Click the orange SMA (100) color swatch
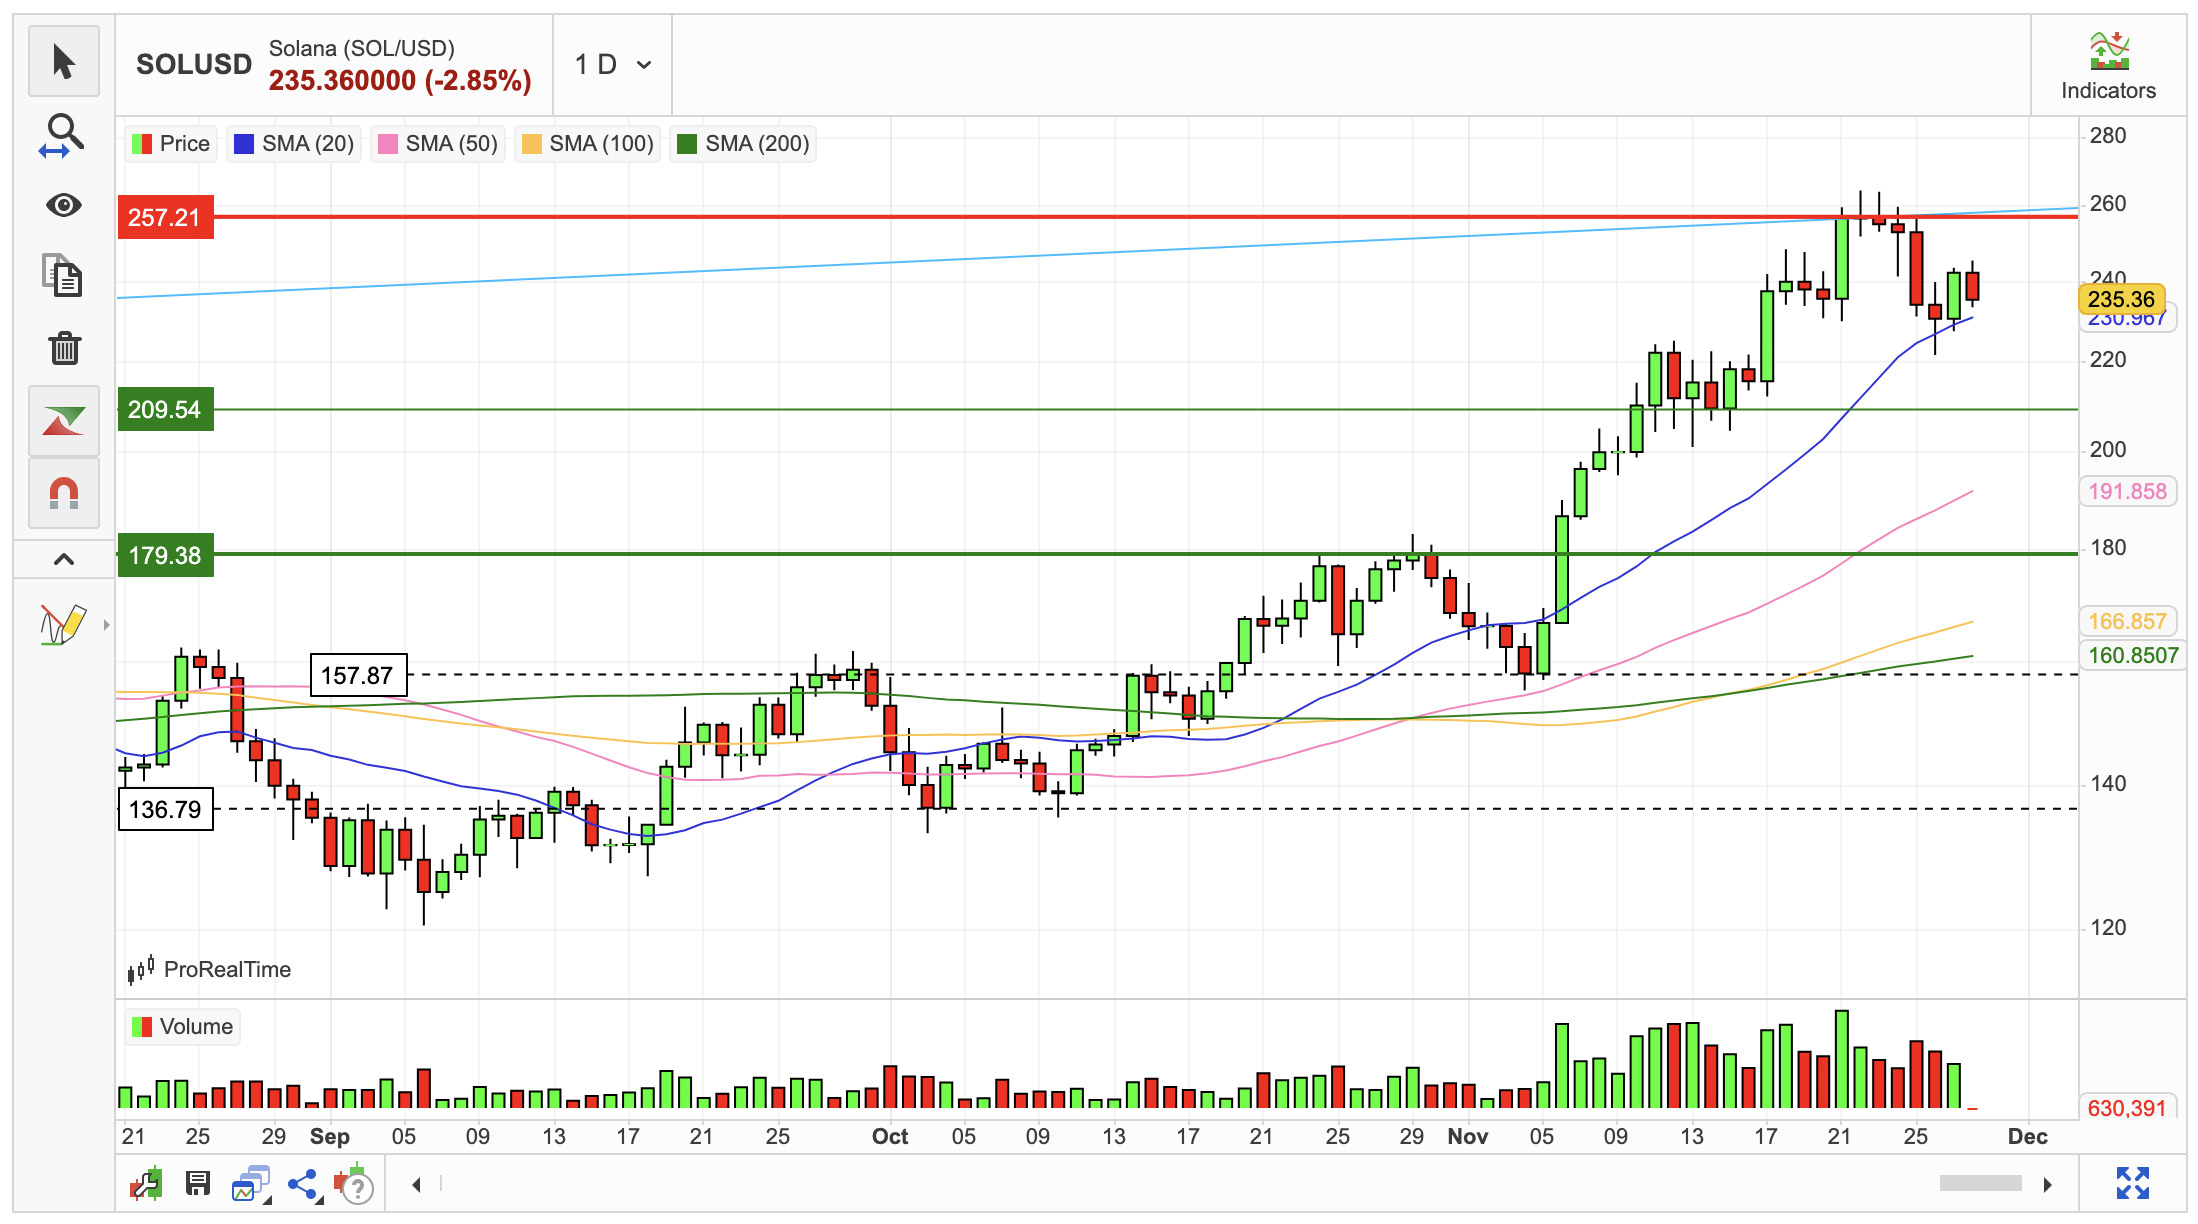The width and height of the screenshot is (2198, 1224). [531, 144]
